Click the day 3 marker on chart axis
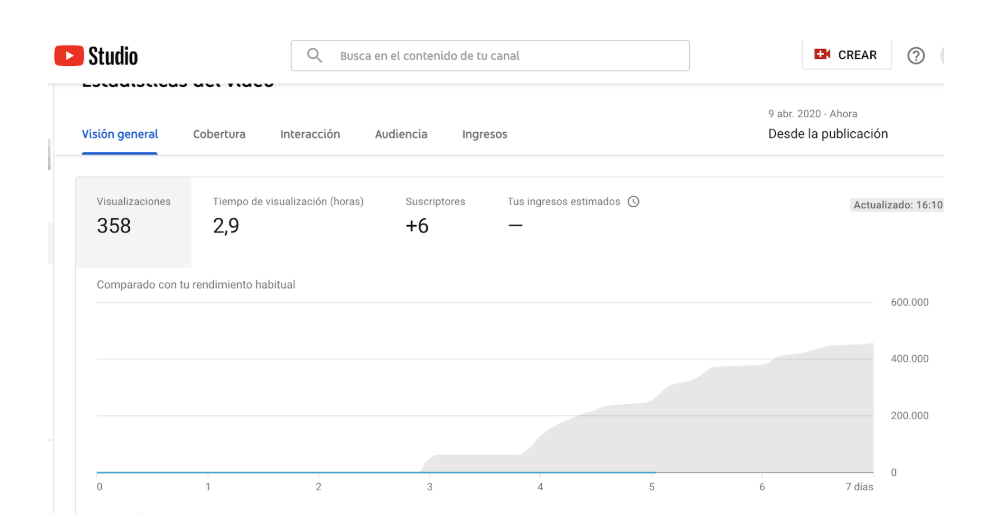 click(430, 487)
